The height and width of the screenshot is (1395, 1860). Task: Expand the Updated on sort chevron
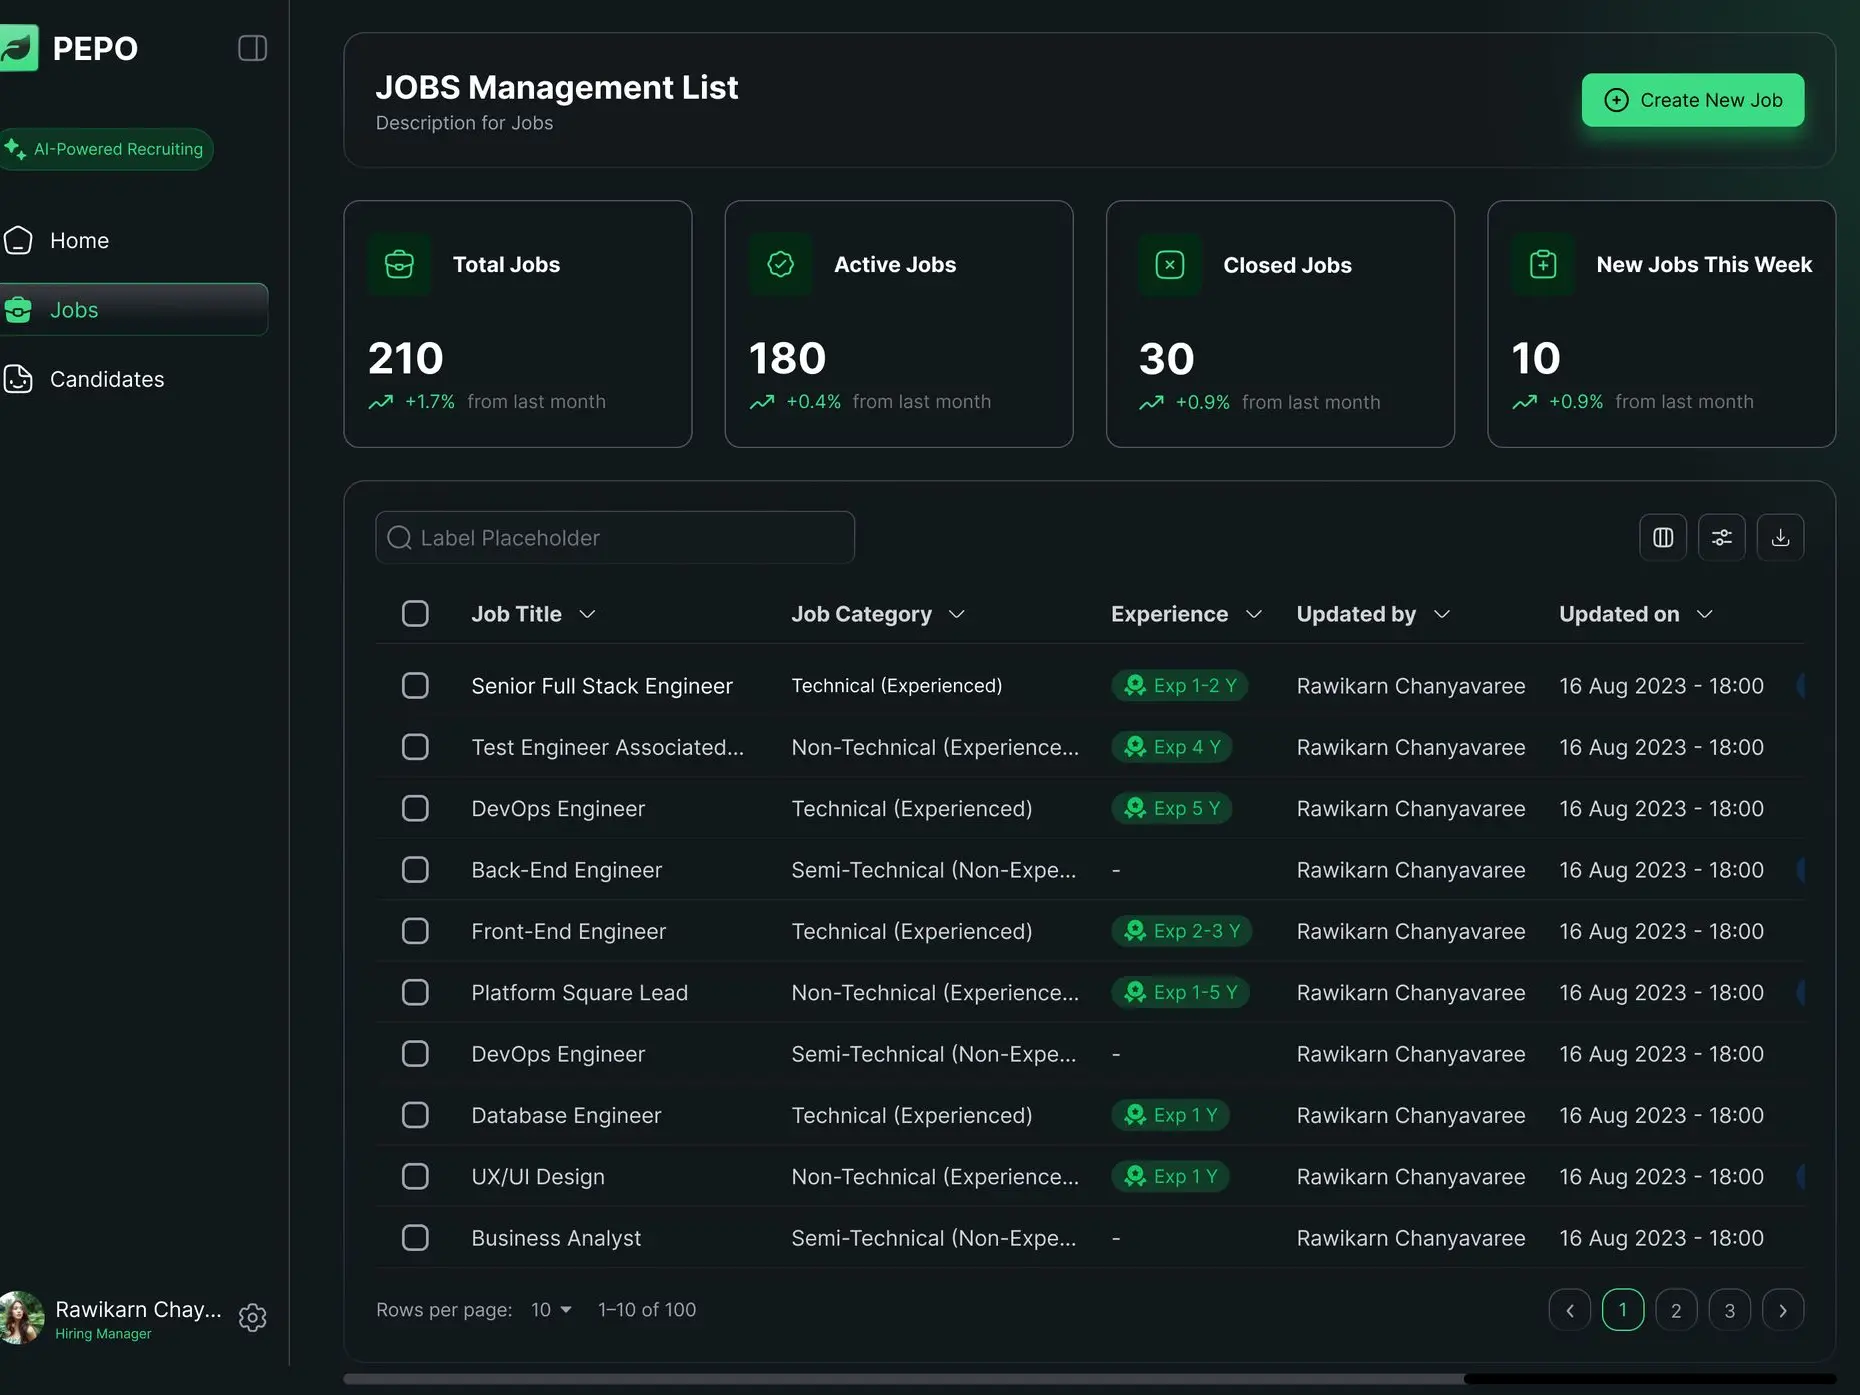(1704, 614)
